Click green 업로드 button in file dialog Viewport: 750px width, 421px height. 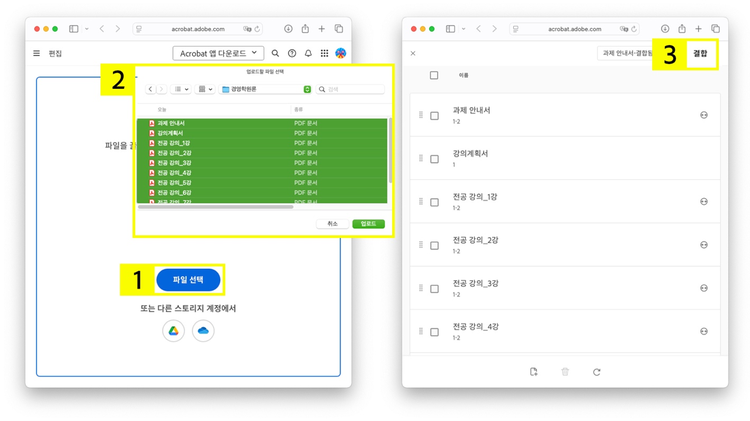click(368, 224)
